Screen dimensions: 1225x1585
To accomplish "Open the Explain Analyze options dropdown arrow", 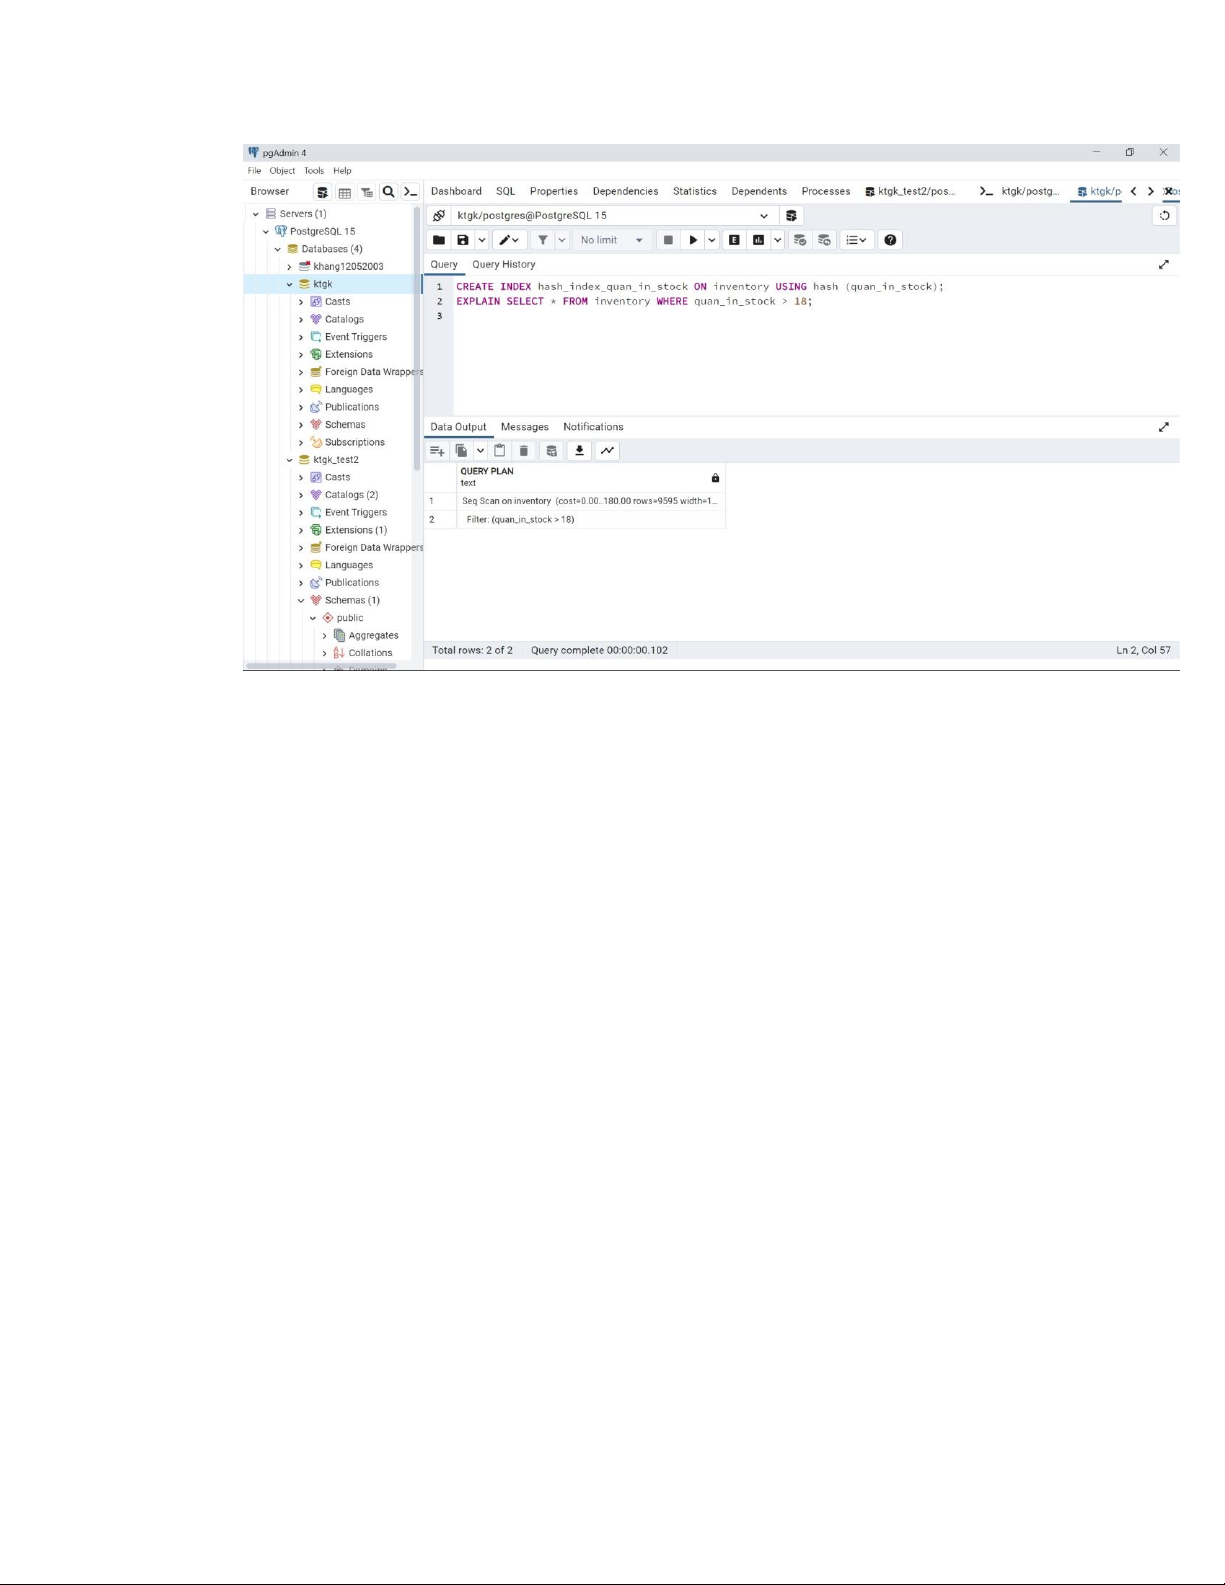I will click(x=777, y=240).
